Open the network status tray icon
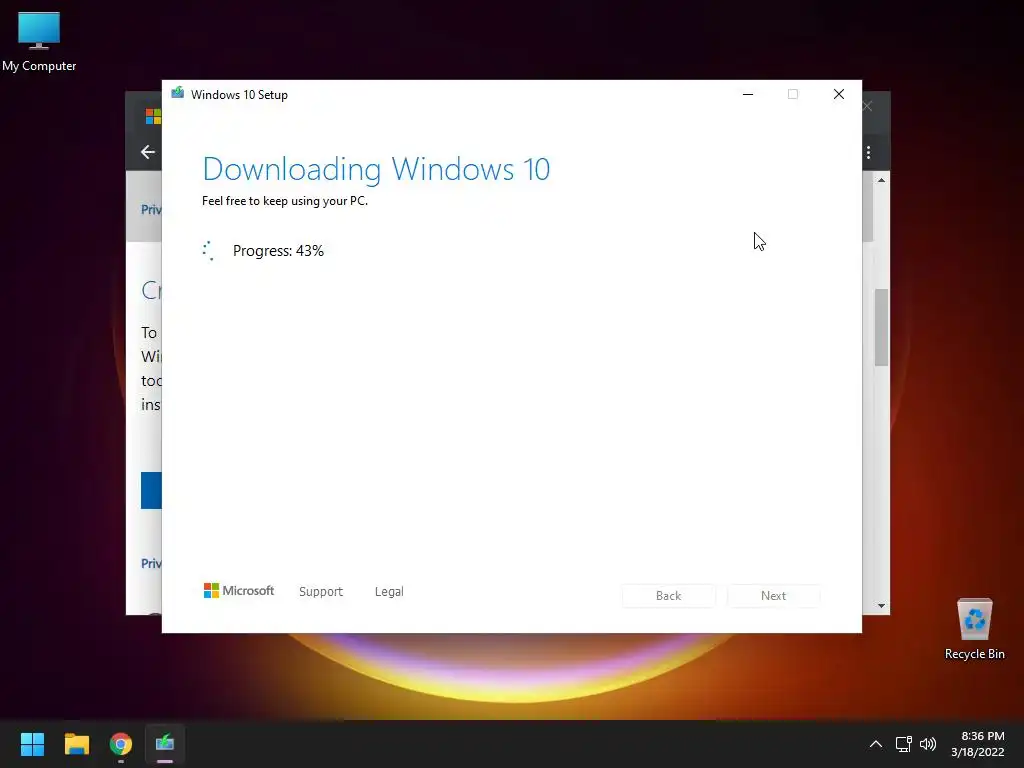1024x768 pixels. click(x=903, y=744)
